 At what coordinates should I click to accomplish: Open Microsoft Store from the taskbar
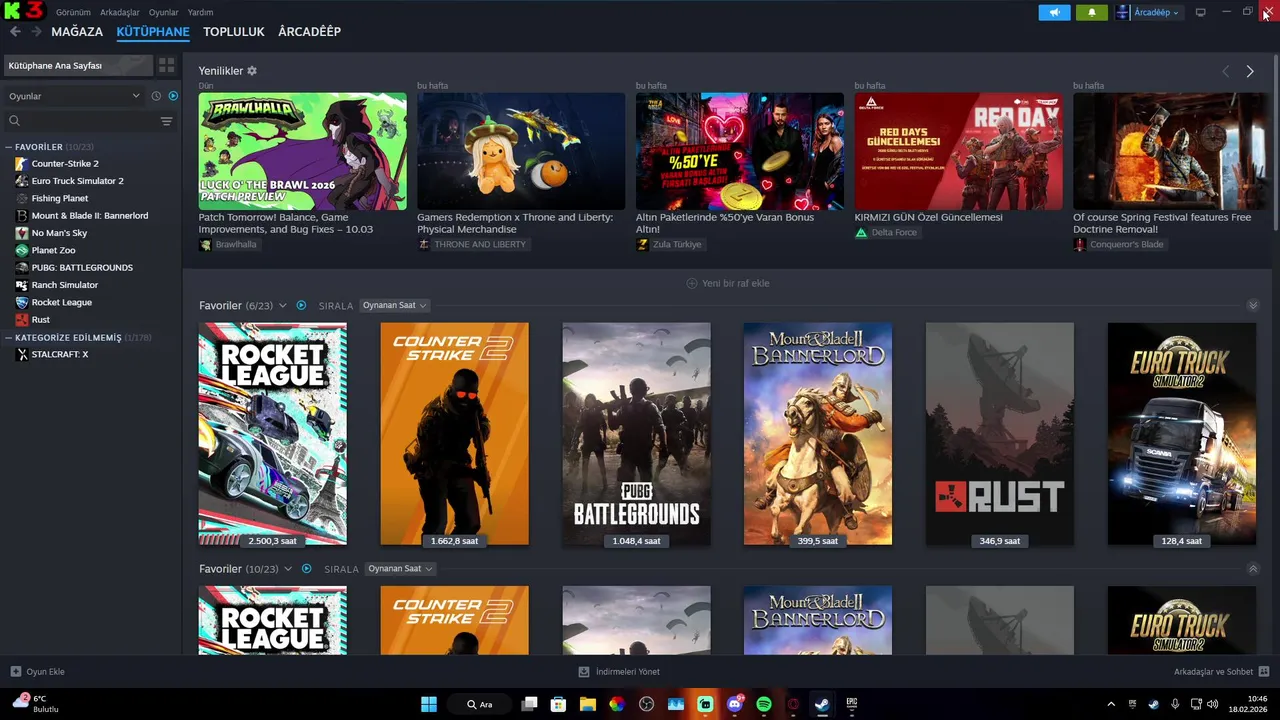click(x=559, y=704)
